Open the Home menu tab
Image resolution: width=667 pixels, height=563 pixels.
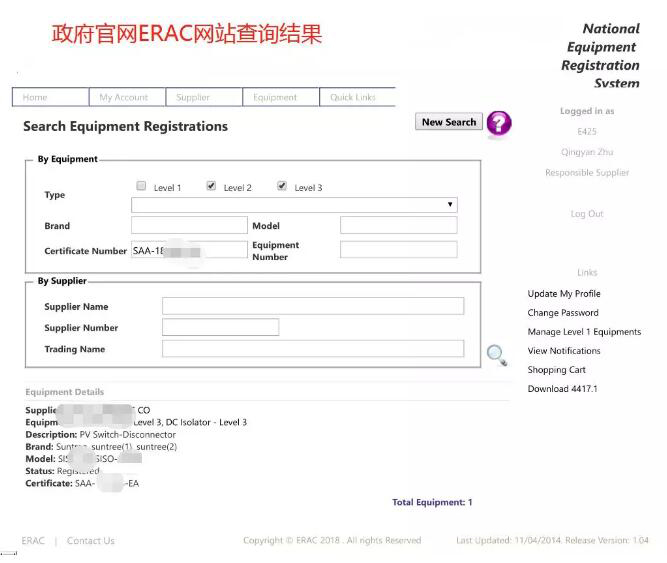point(51,97)
